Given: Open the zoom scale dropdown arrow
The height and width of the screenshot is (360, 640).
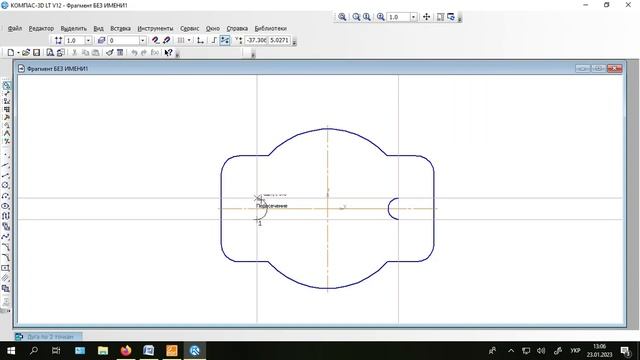Looking at the screenshot, I should point(413,17).
